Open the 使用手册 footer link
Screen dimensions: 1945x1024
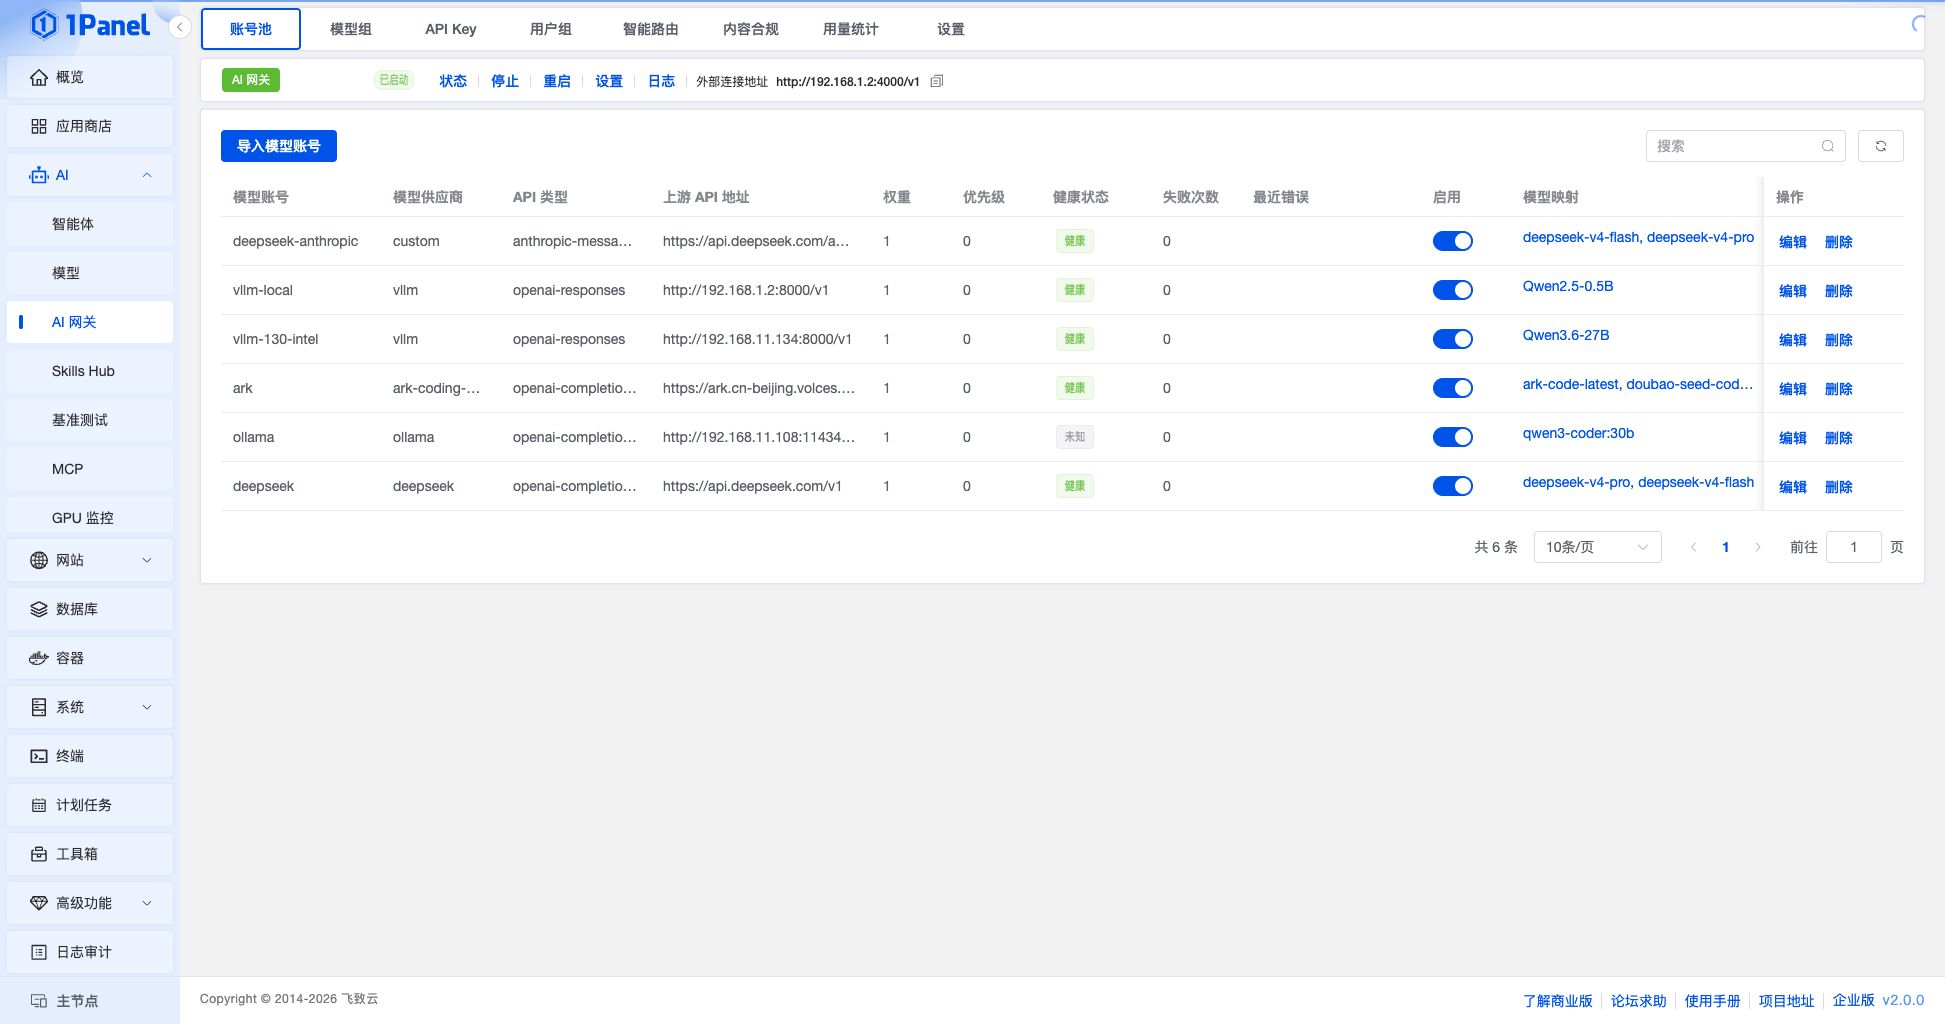(1712, 1000)
